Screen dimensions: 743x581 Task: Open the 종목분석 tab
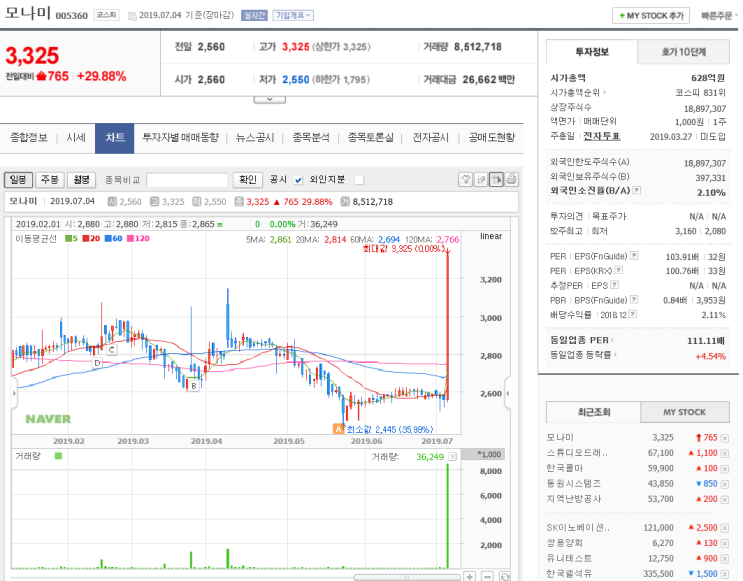(x=311, y=137)
